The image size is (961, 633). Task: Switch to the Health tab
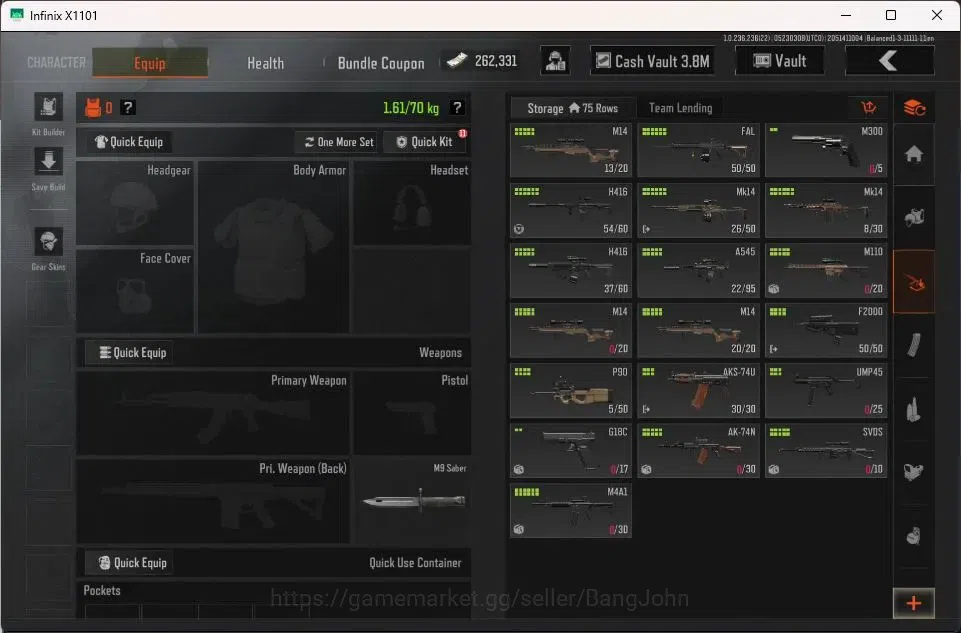tap(265, 63)
